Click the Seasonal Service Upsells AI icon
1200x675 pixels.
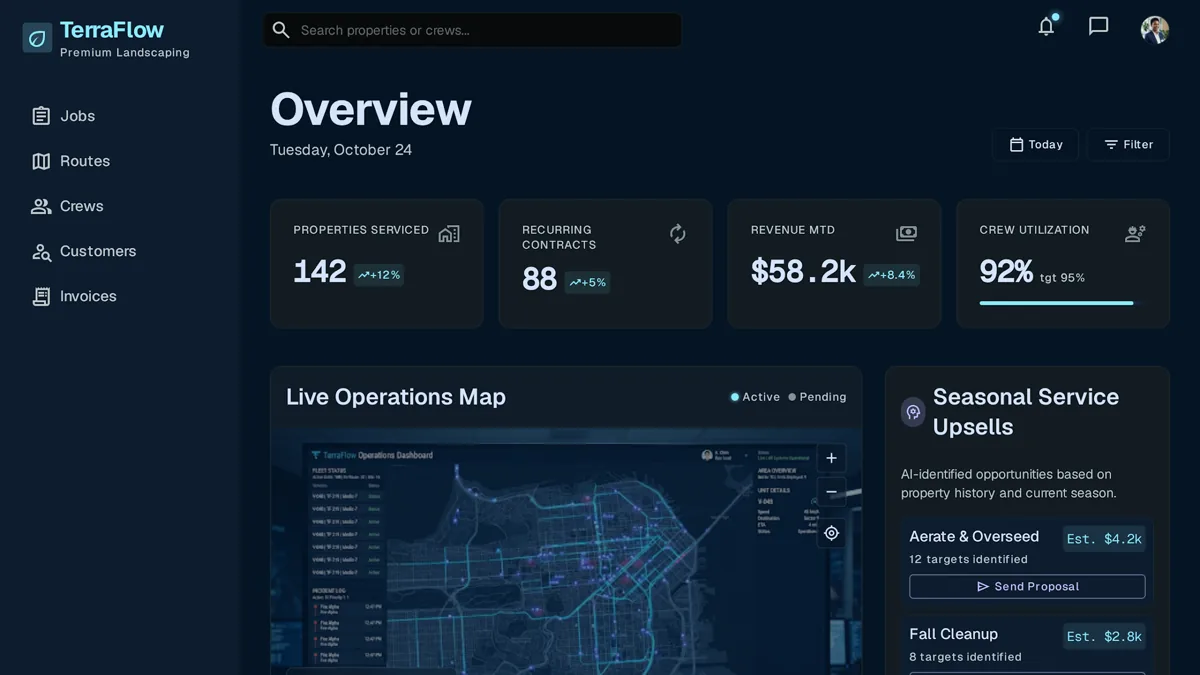point(913,412)
